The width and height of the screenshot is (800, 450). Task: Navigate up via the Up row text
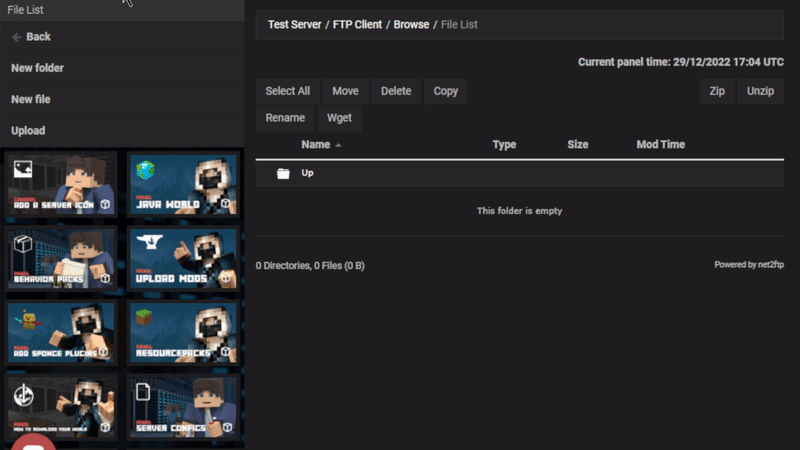(x=307, y=173)
